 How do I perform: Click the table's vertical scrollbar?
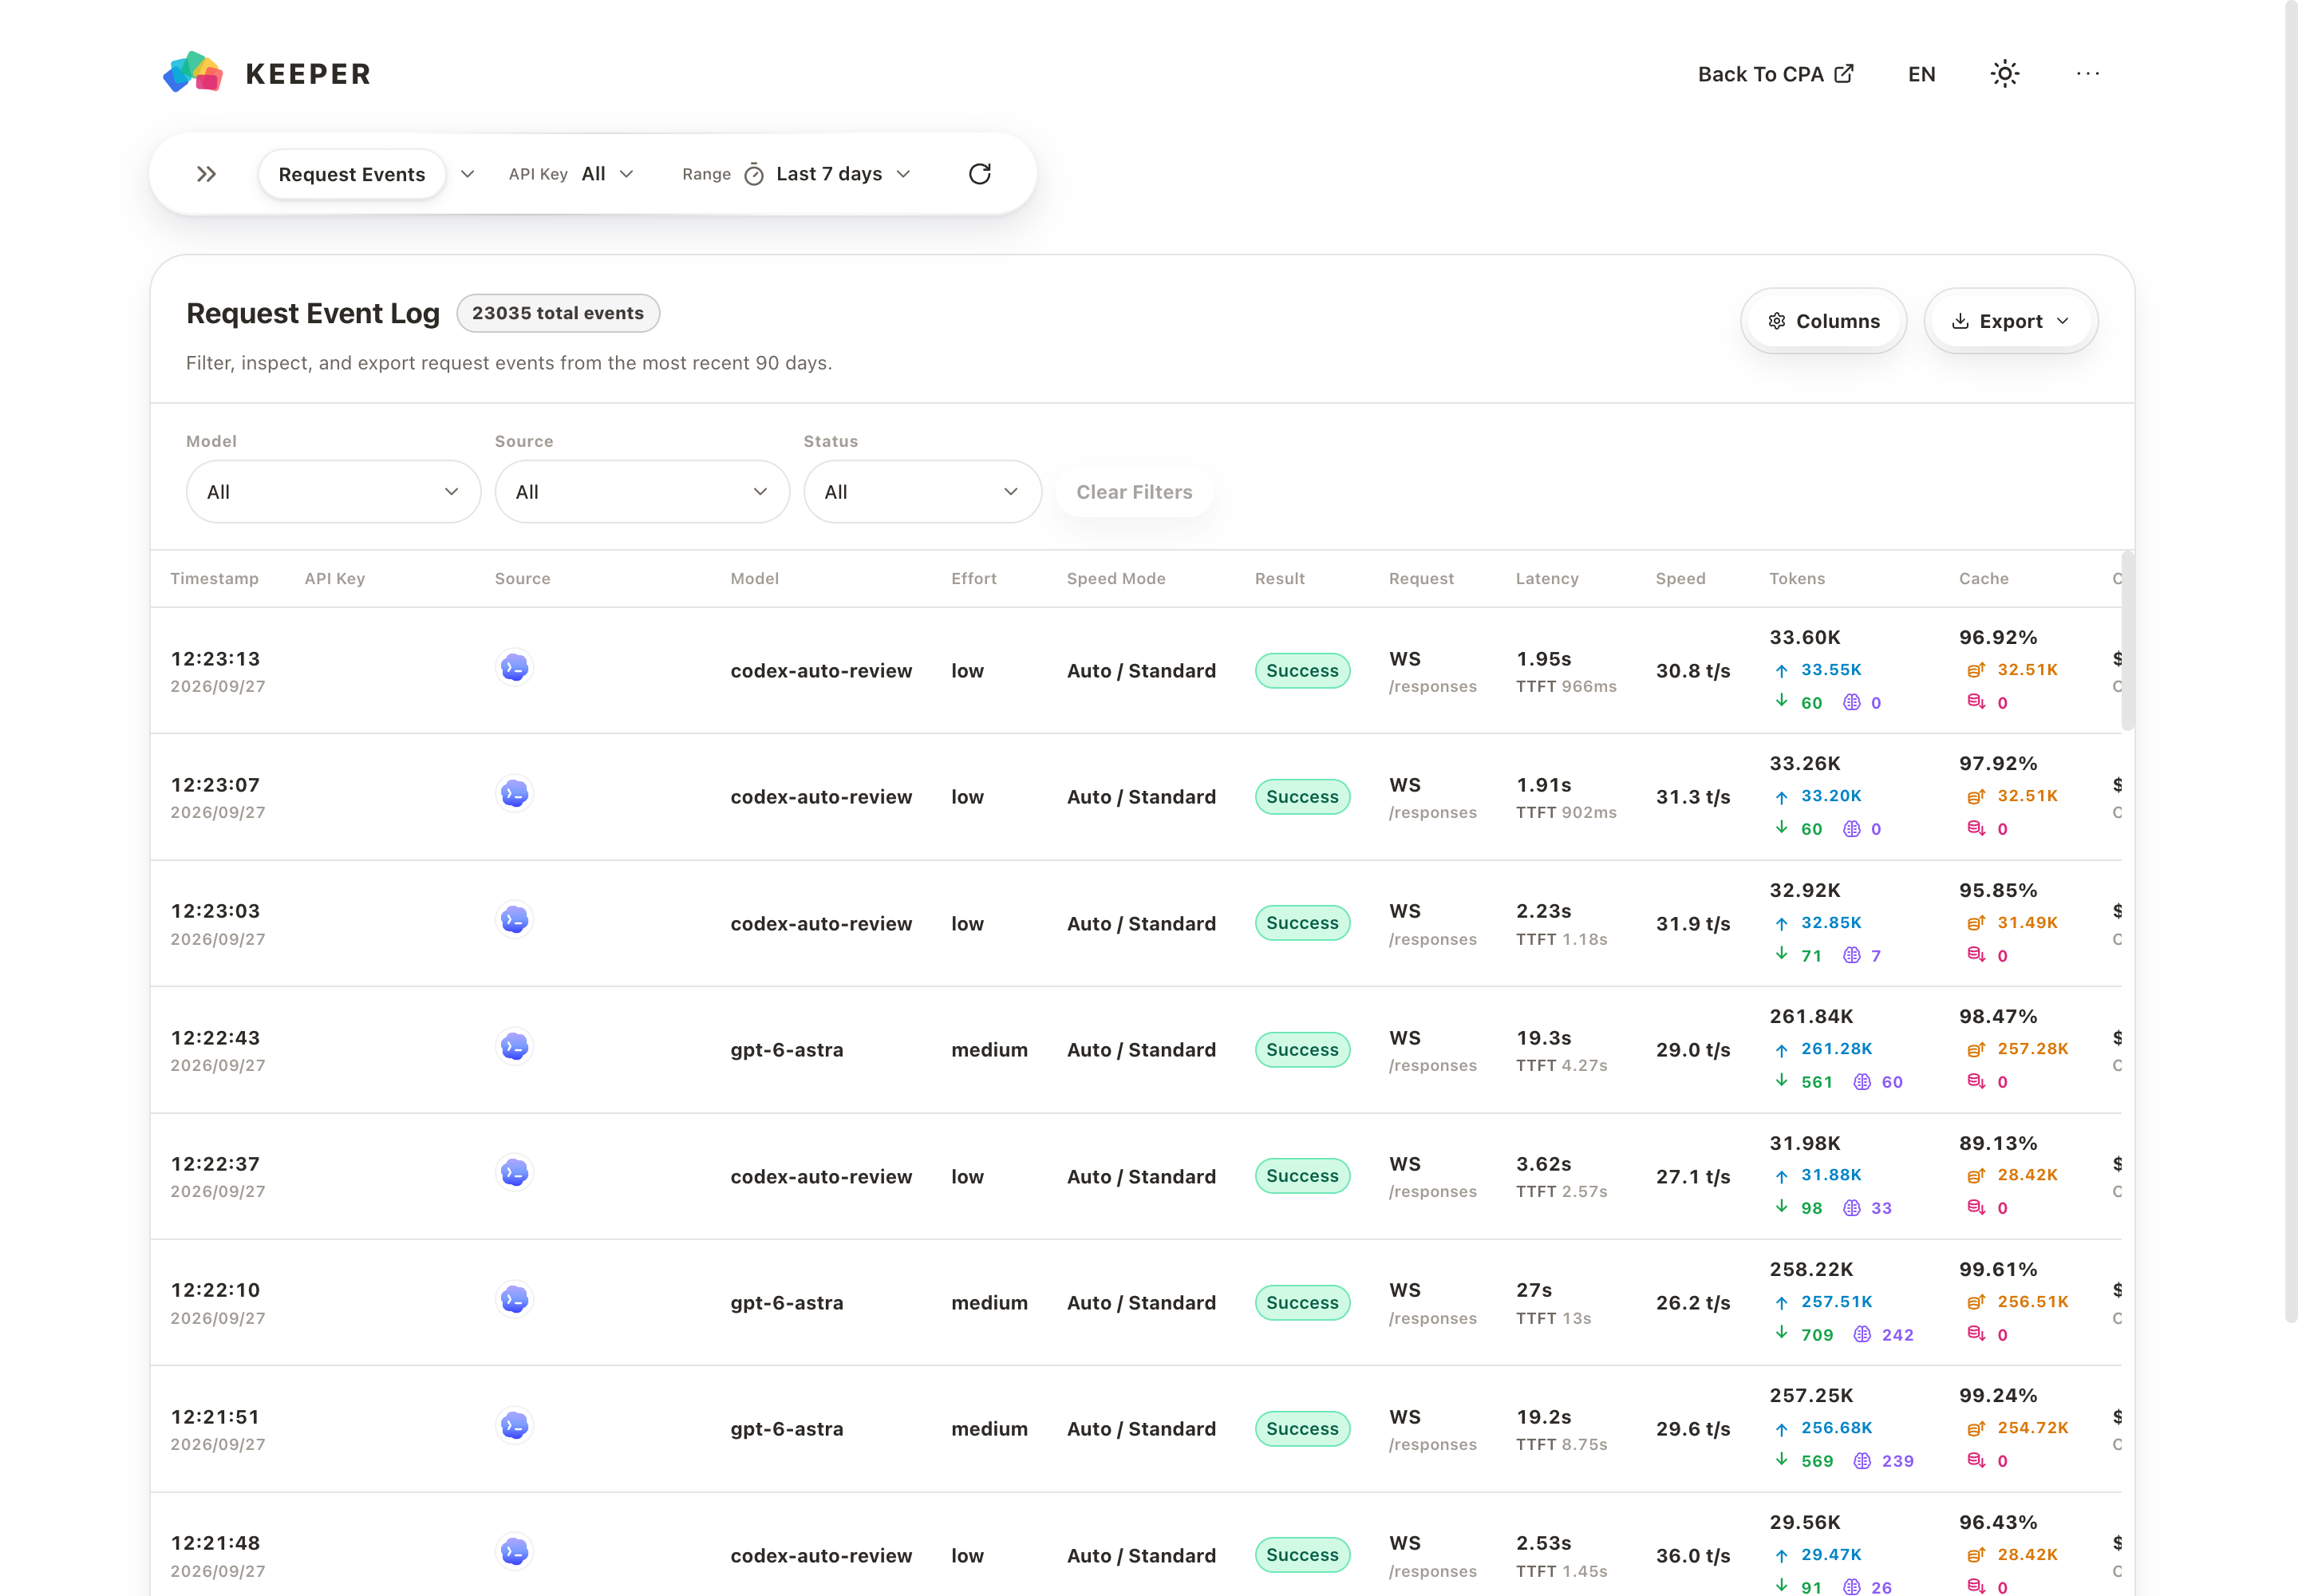[x=2128, y=641]
